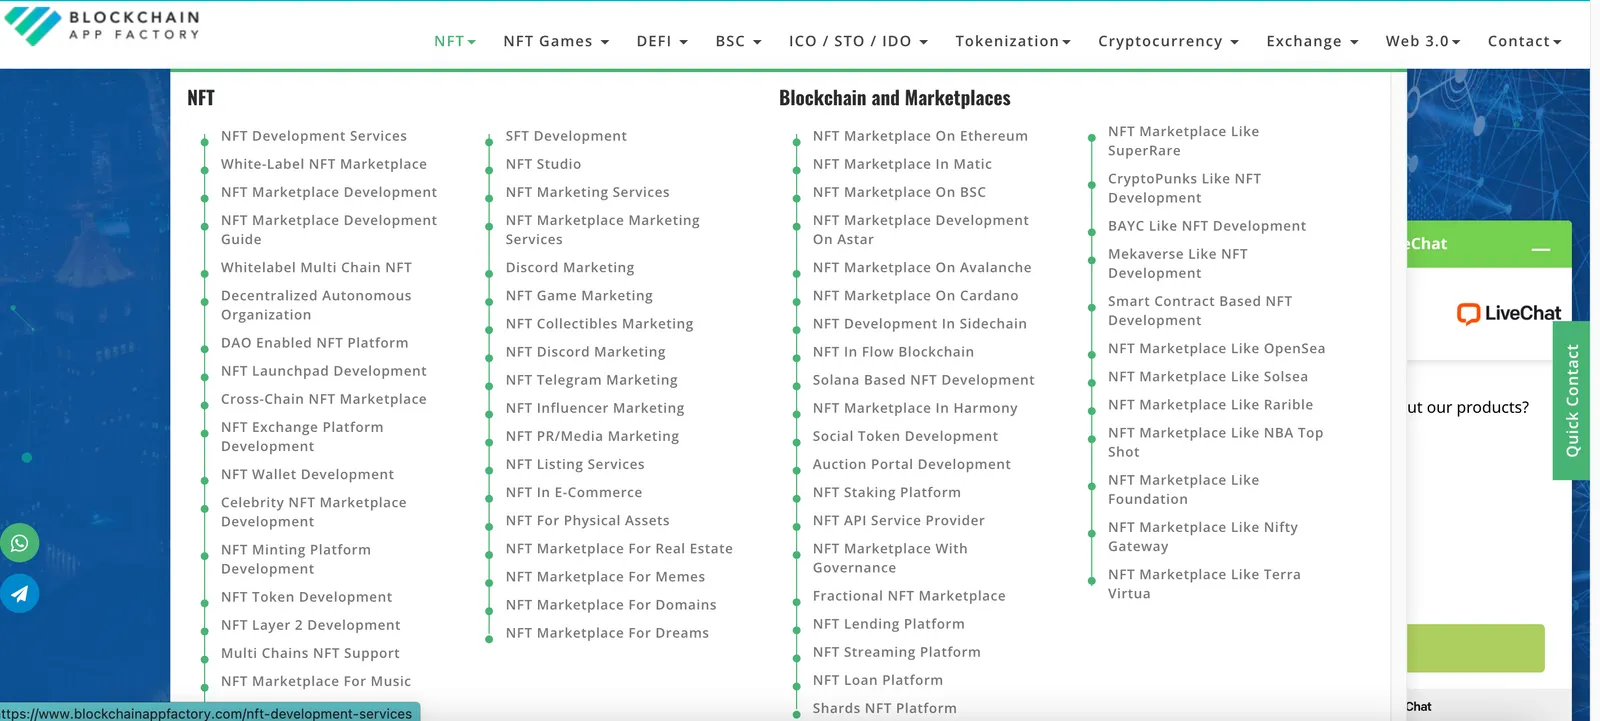1600x721 pixels.
Task: Select Solana Based NFT Development
Action: 923,380
